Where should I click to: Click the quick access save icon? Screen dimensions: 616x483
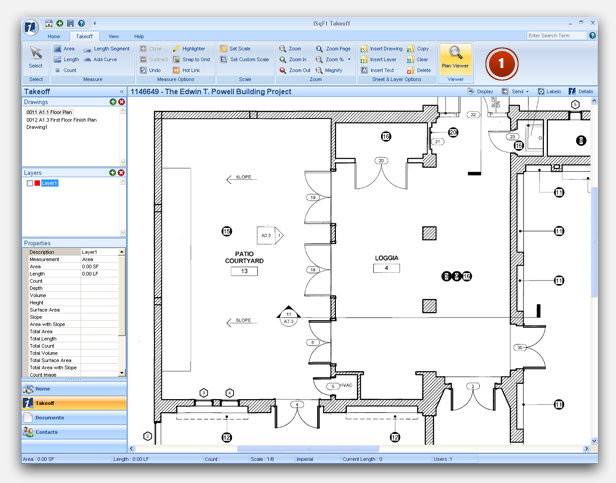point(70,24)
